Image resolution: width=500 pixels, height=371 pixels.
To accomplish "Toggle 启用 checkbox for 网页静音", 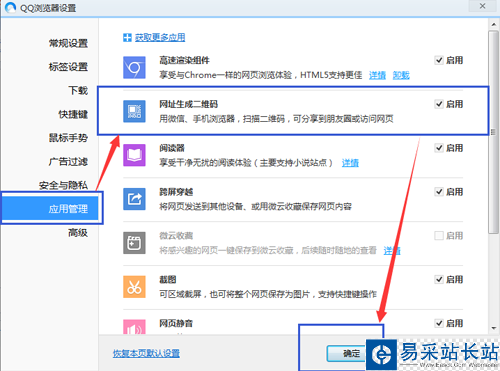I will click(x=439, y=323).
